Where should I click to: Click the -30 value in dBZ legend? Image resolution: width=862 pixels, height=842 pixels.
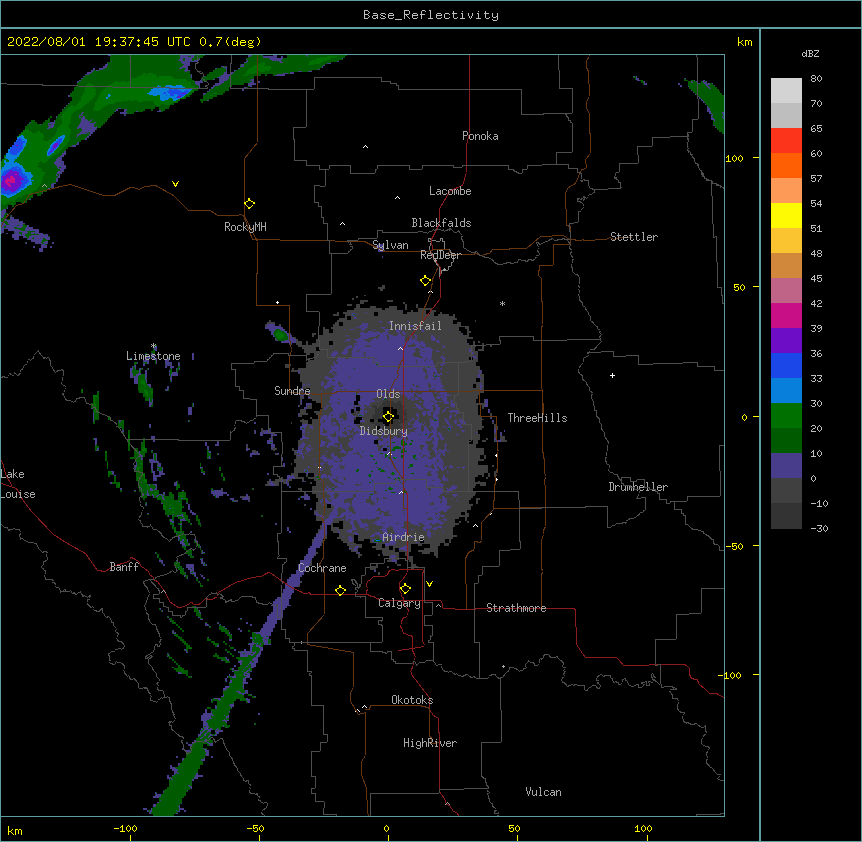click(x=819, y=528)
